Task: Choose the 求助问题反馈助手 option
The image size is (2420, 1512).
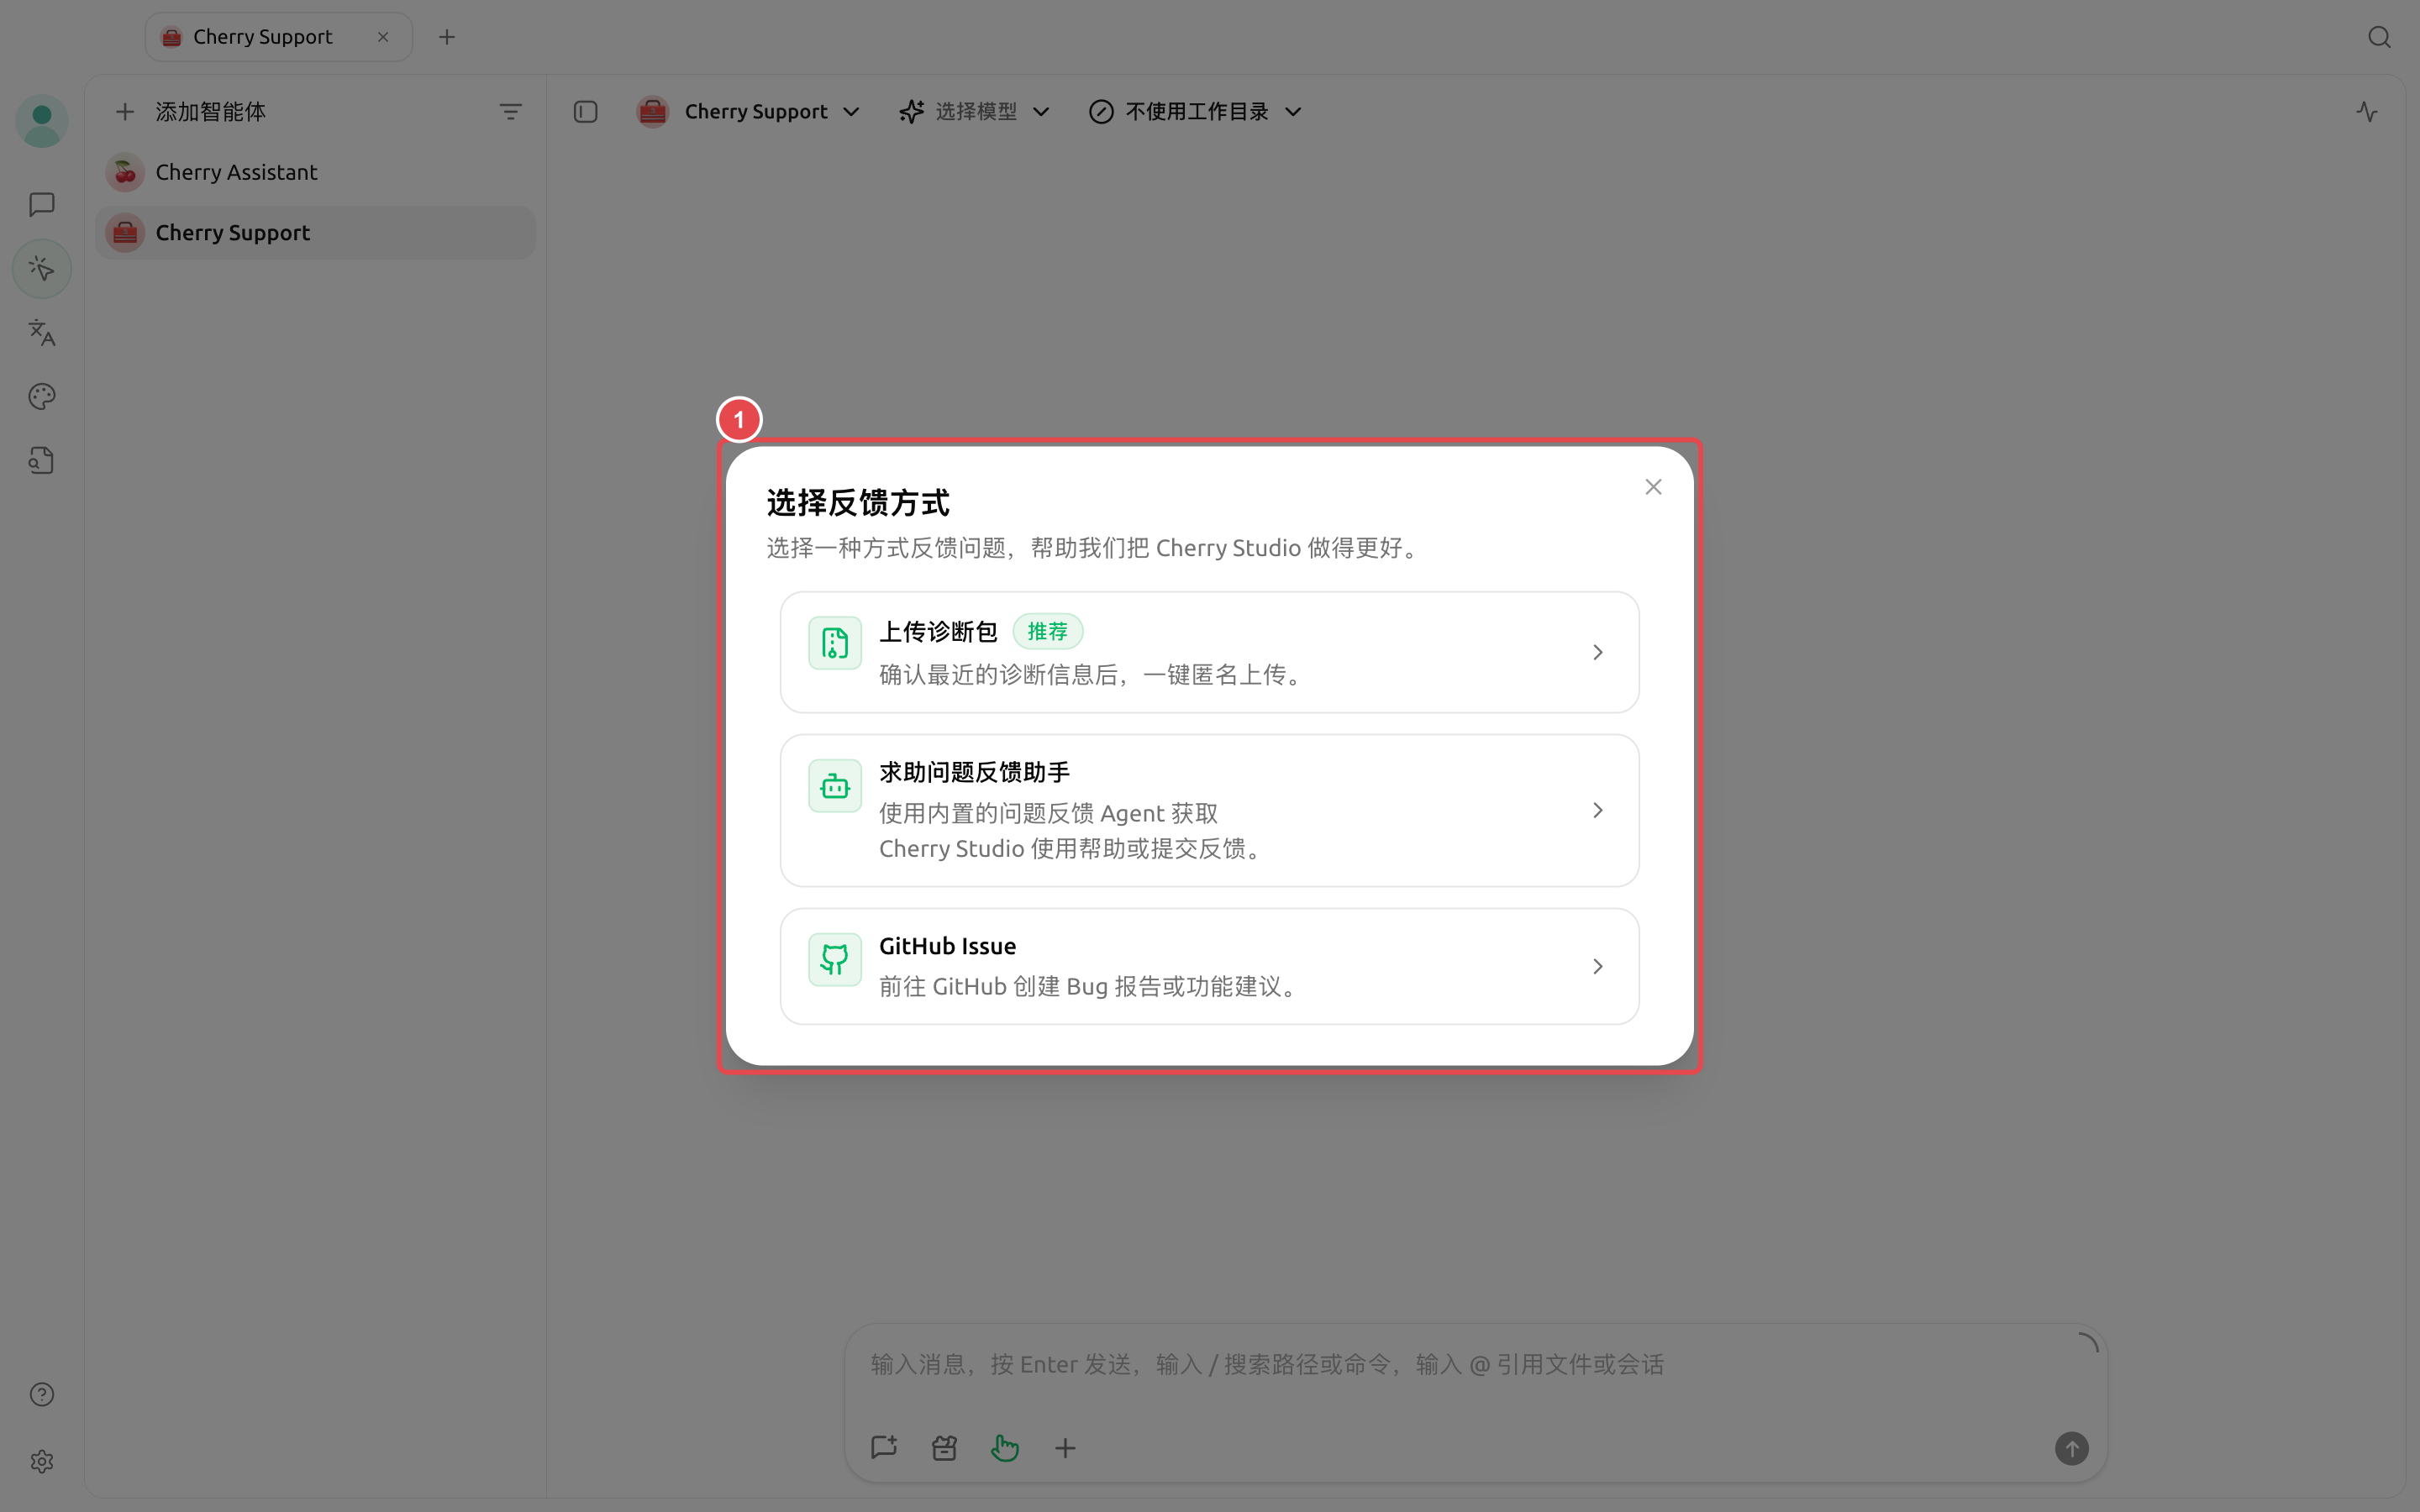Action: [1209, 810]
